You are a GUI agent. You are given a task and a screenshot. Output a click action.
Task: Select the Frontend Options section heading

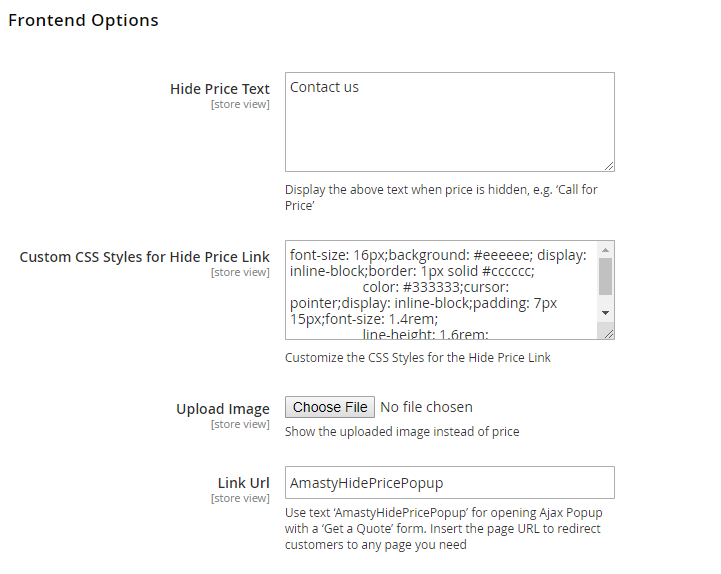83,20
